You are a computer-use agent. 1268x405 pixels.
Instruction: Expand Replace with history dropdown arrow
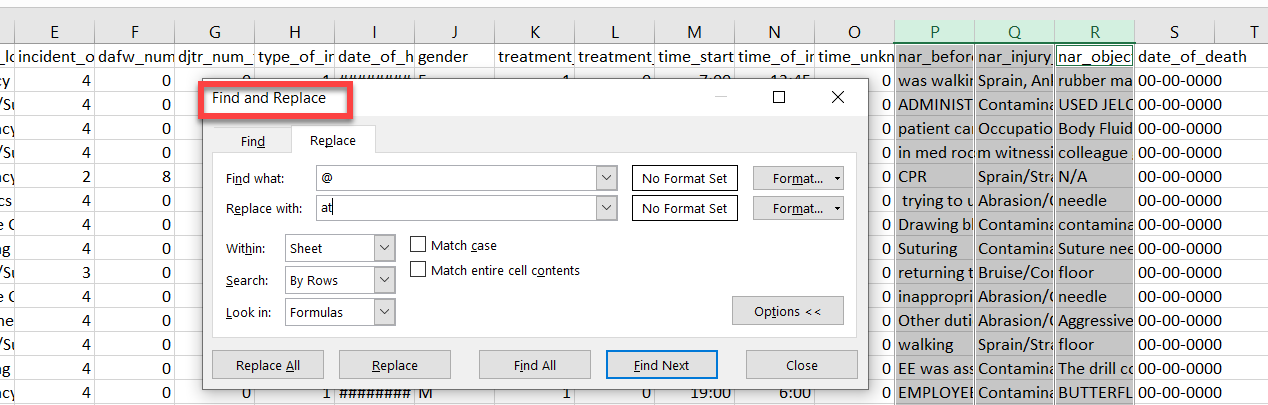605,208
